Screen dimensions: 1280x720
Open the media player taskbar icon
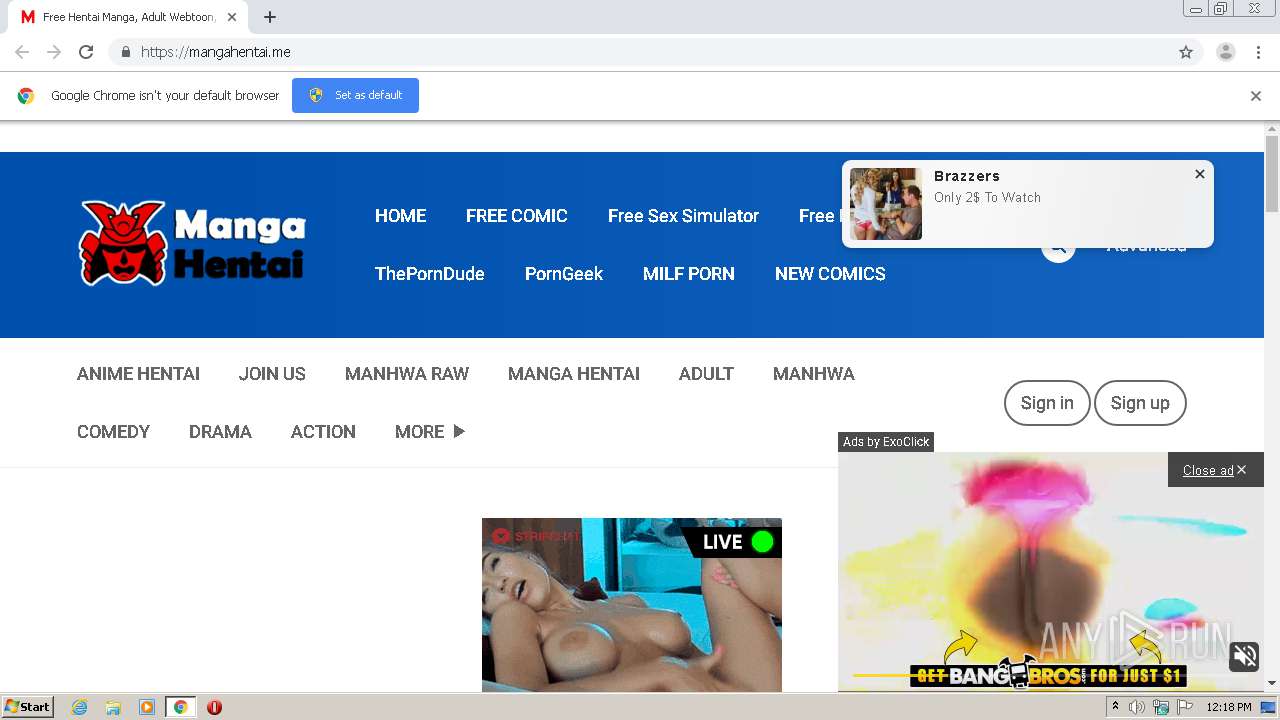click(x=147, y=707)
